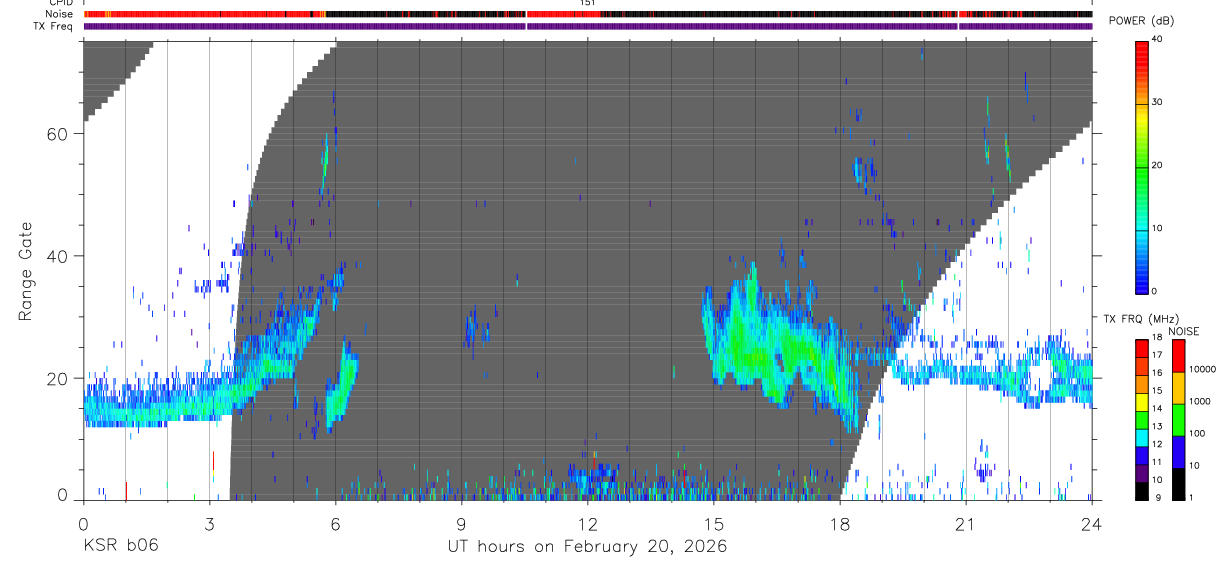
Task: Click the POWER scale tick label "40"
Action: click(x=1159, y=39)
